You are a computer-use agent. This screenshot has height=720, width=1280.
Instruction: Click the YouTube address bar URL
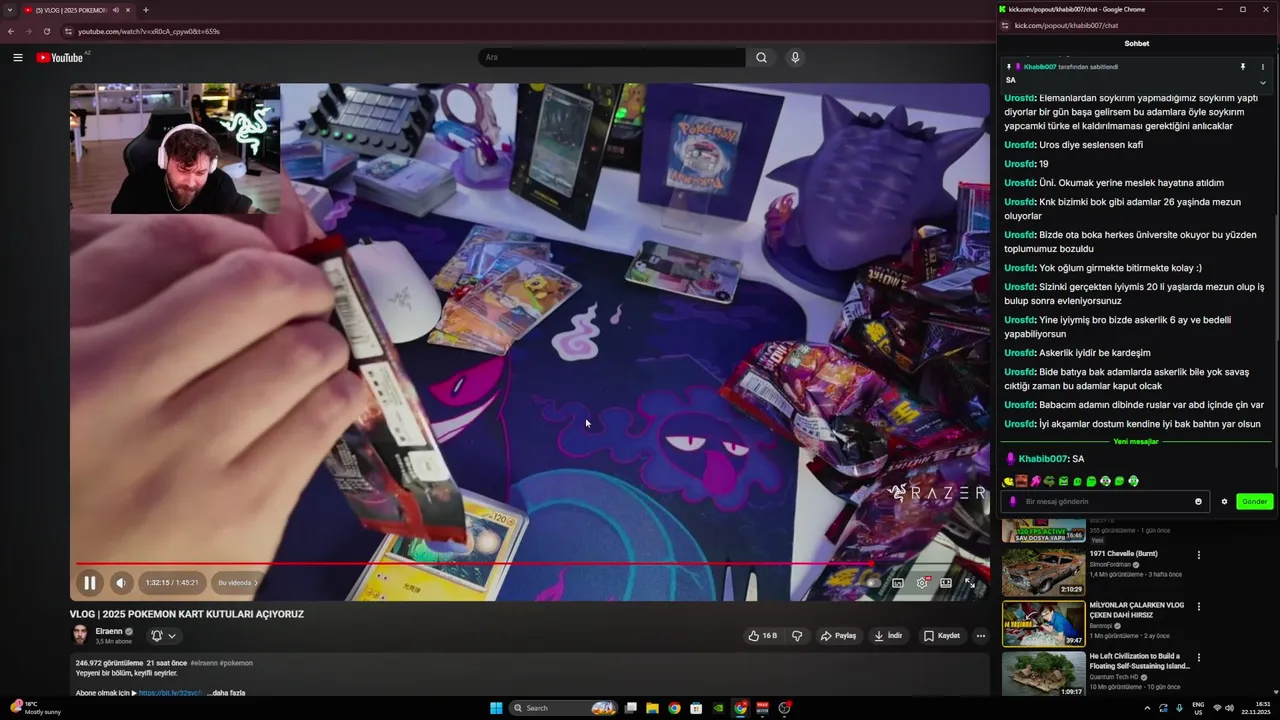[149, 31]
